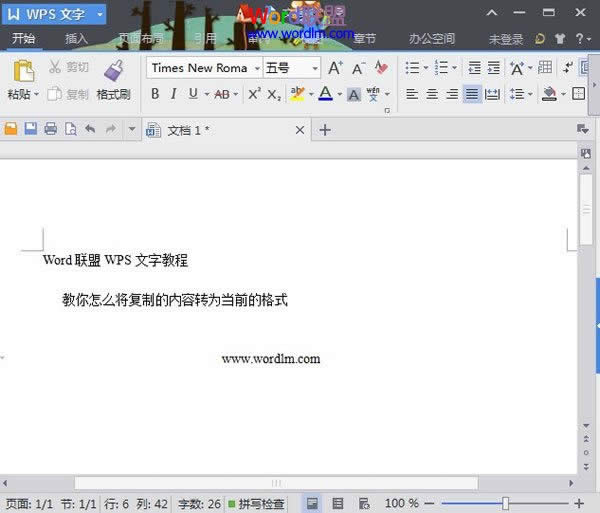Image resolution: width=600 pixels, height=513 pixels.
Task: Open the WPS 文字 application menu dropdown
Action: 100,15
